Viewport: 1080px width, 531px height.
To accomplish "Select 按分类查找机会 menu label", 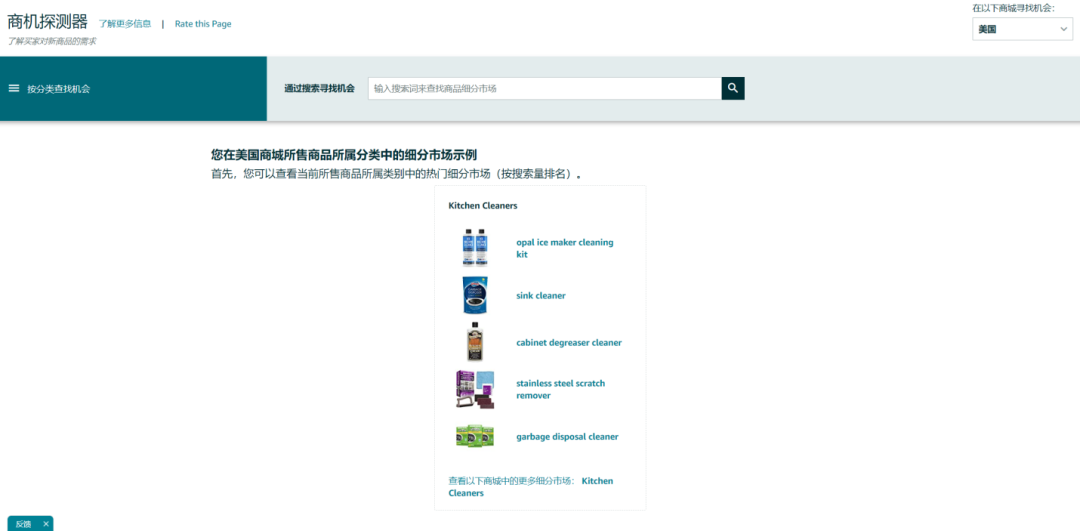I will point(59,89).
